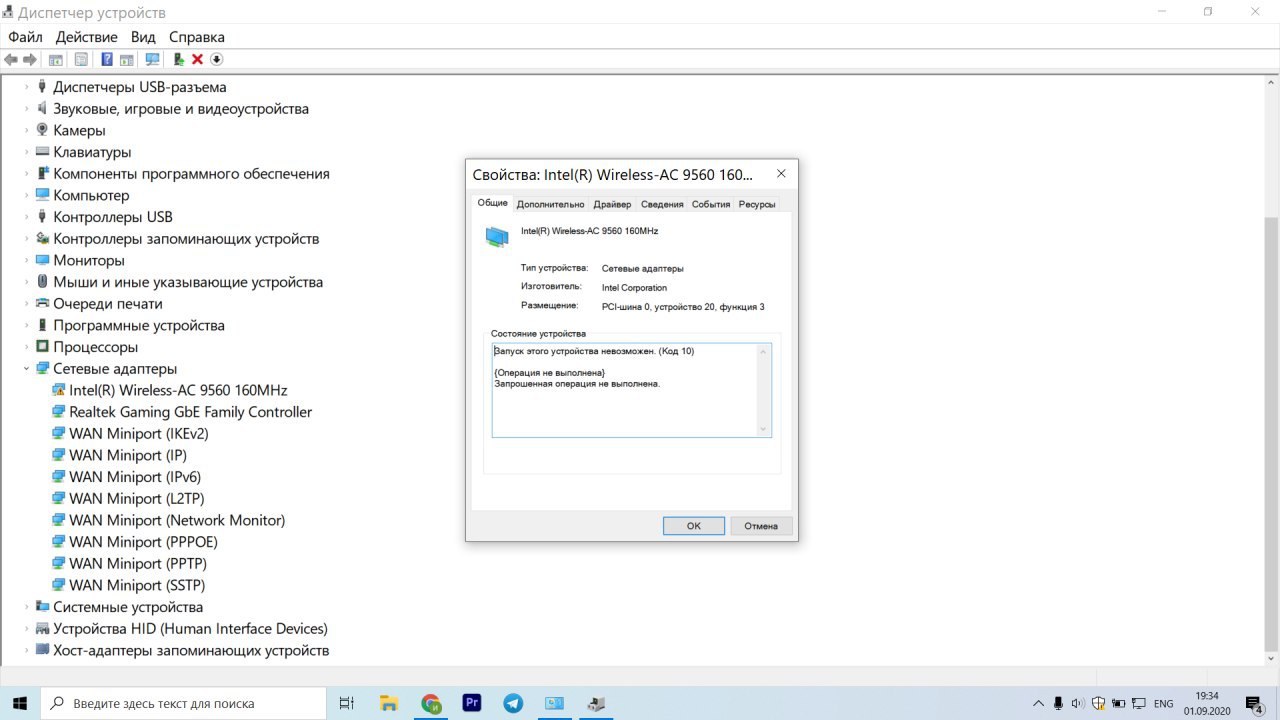Viewport: 1280px width, 720px height.
Task: Click the device status text box
Action: pyautogui.click(x=631, y=390)
